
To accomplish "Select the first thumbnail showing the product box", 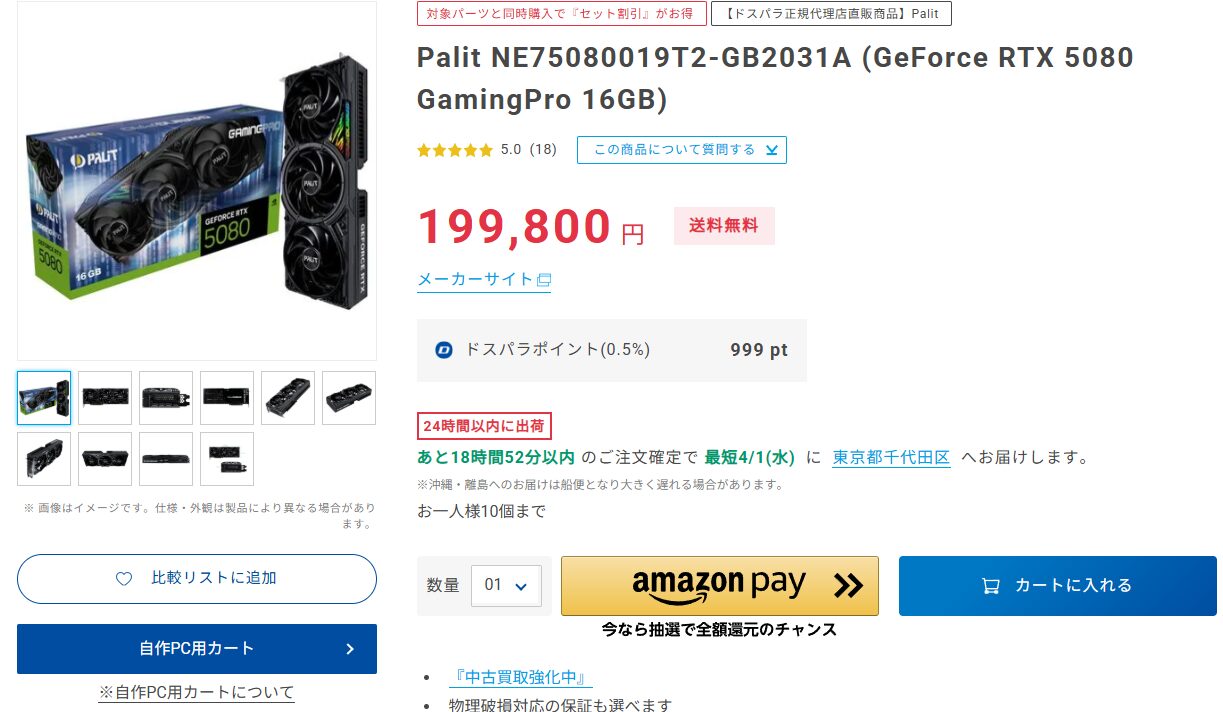I will 44,398.
